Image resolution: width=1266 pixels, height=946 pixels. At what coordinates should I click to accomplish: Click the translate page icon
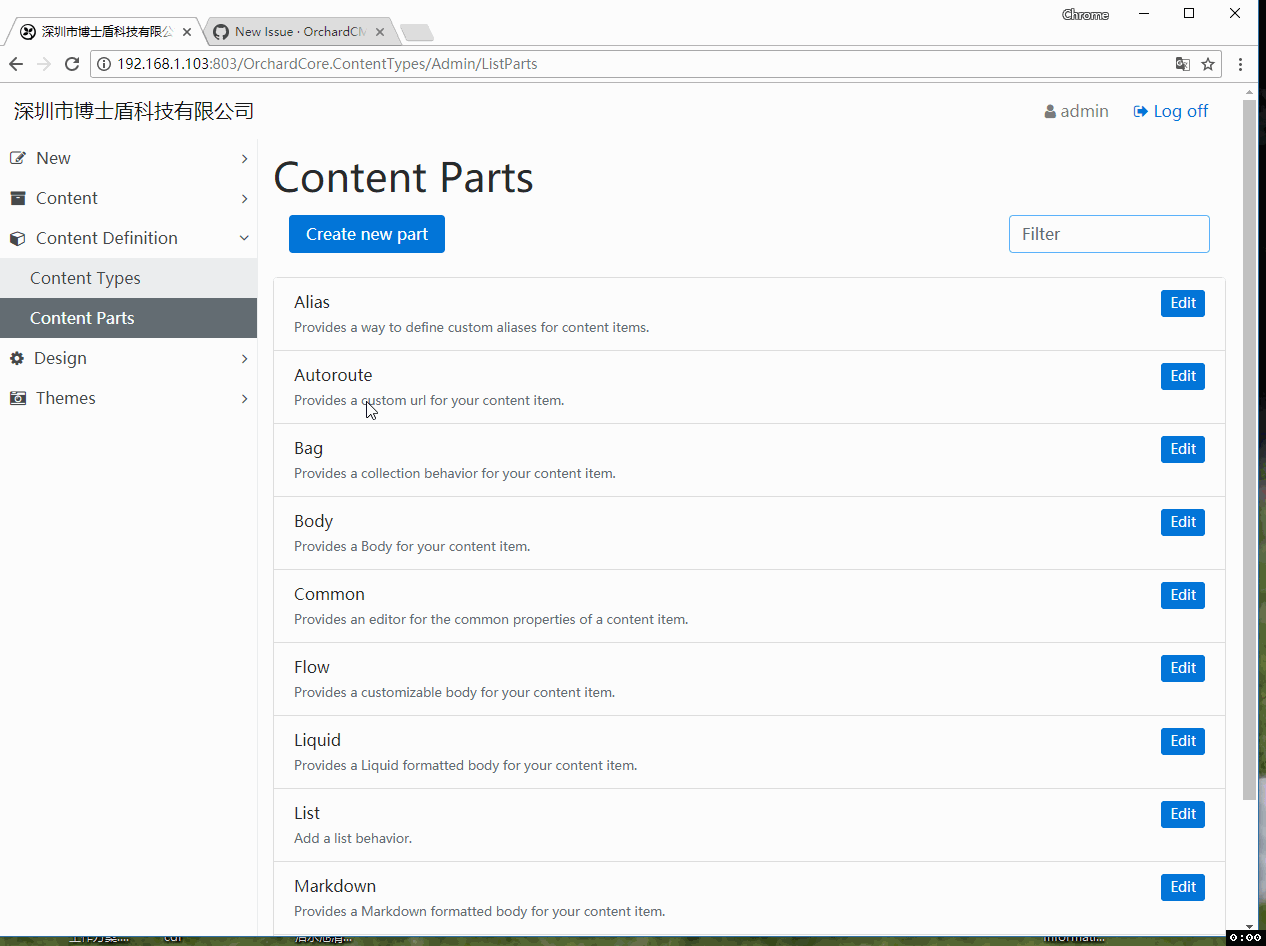click(x=1183, y=64)
